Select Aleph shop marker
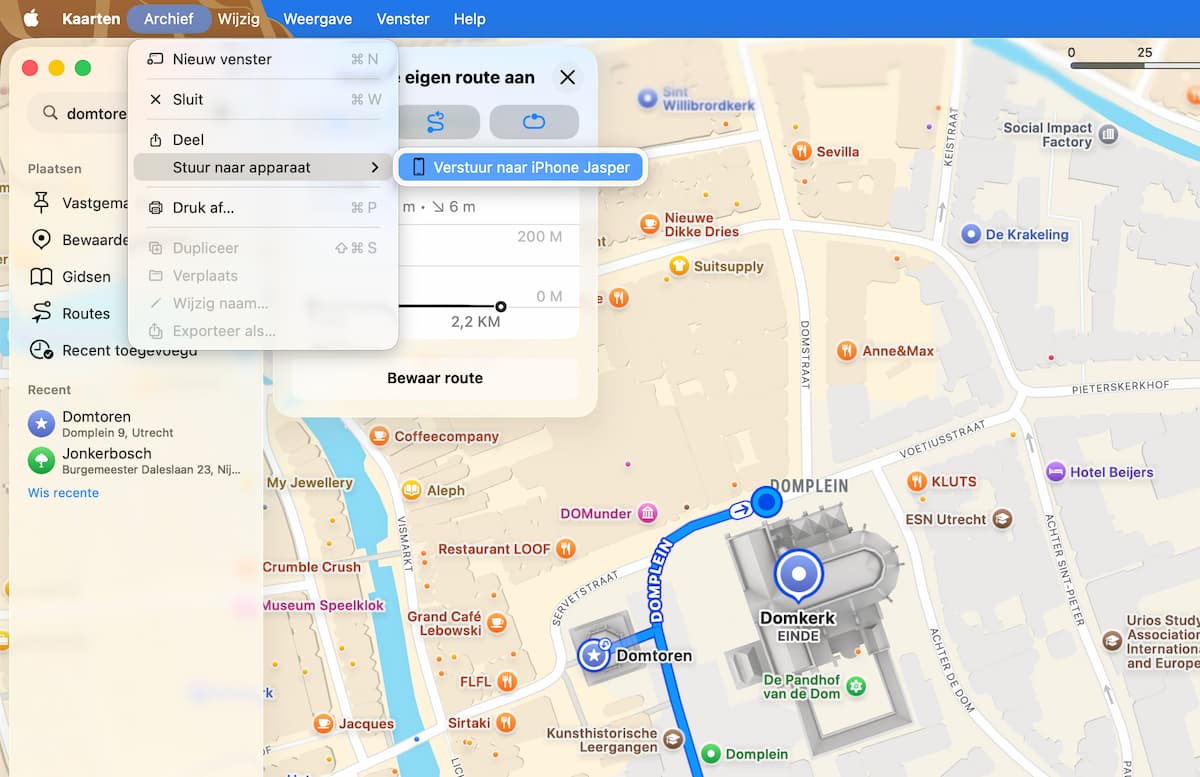 tap(411, 490)
